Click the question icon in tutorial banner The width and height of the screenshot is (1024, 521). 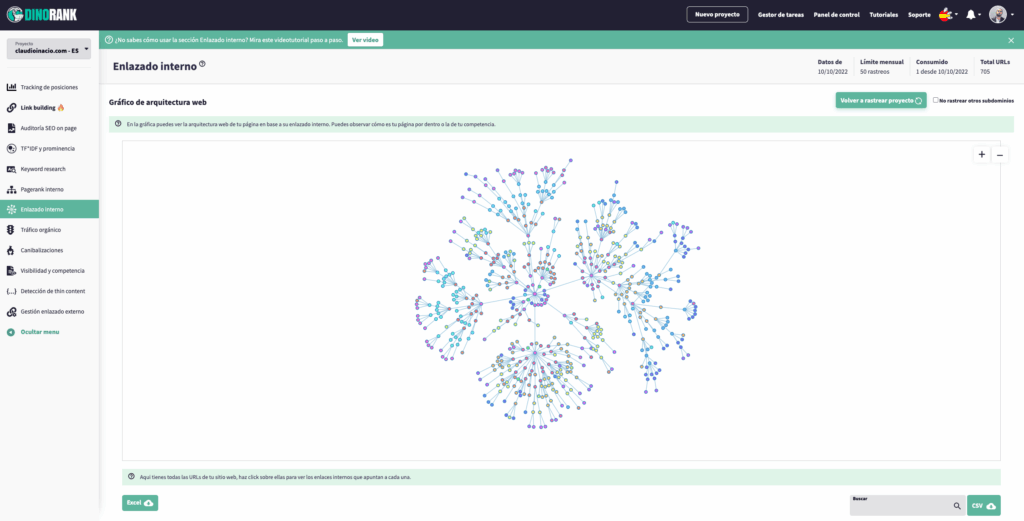click(x=108, y=40)
